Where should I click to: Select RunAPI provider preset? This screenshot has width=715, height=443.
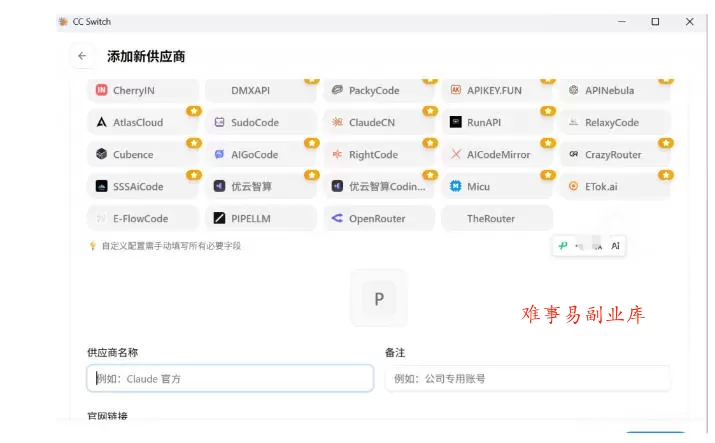pos(497,122)
